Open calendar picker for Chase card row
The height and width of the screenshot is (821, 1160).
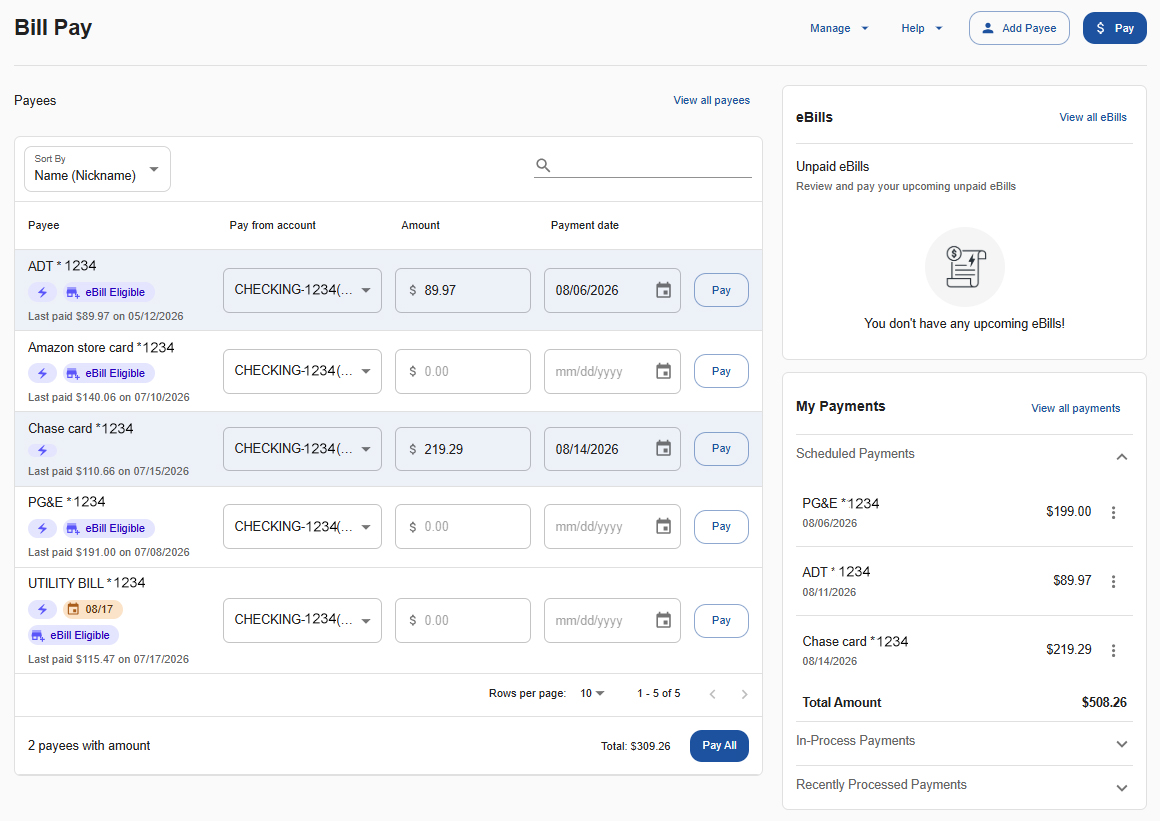[664, 449]
